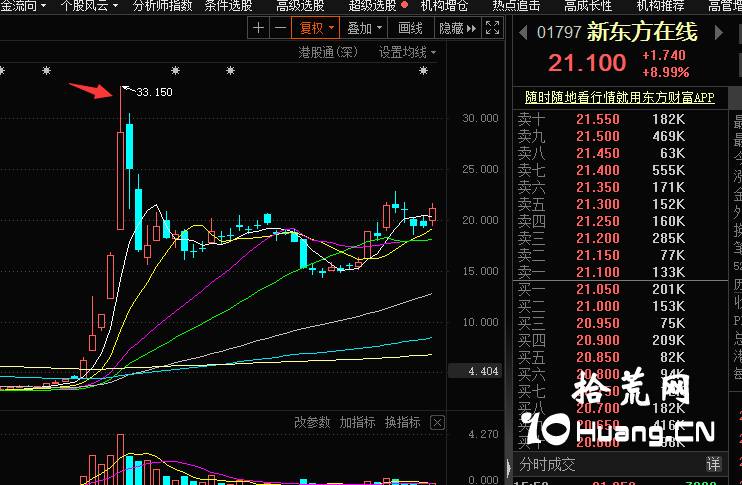Click the left panel collapse arrow near 分时成交
The image size is (742, 485).
click(x=508, y=467)
